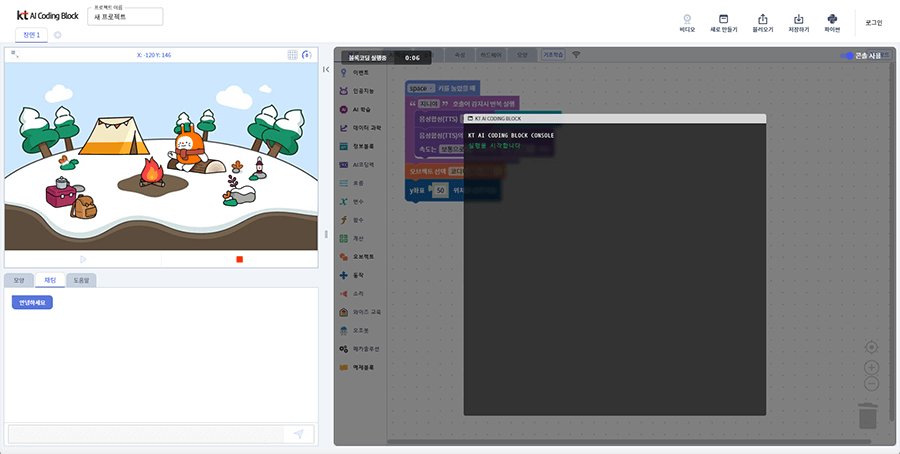Image resolution: width=900 pixels, height=454 pixels.
Task: Open the 인공지능 block category
Action: click(x=356, y=91)
